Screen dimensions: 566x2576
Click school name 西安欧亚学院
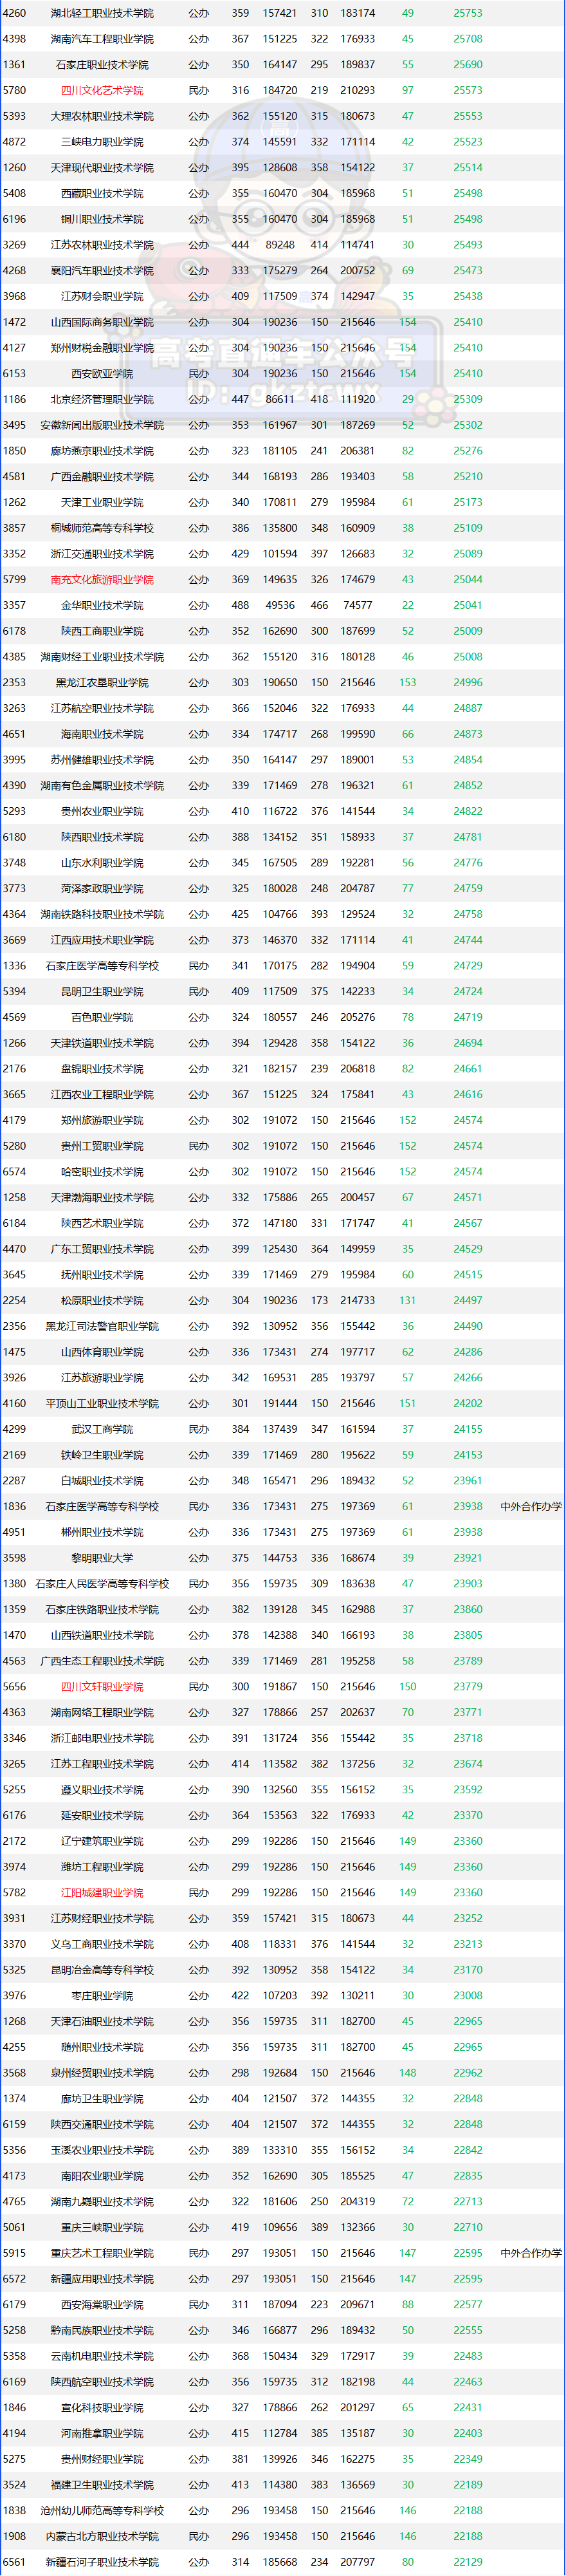102,374
